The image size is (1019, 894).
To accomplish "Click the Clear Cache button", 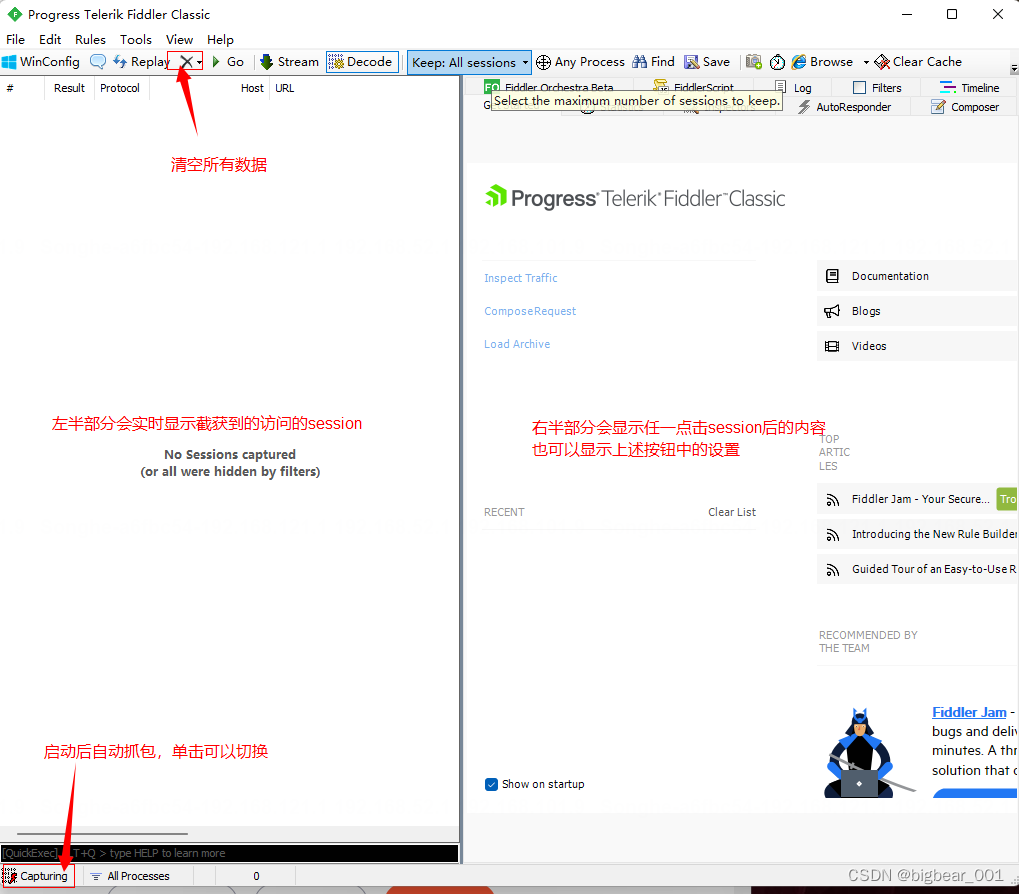I will [918, 62].
